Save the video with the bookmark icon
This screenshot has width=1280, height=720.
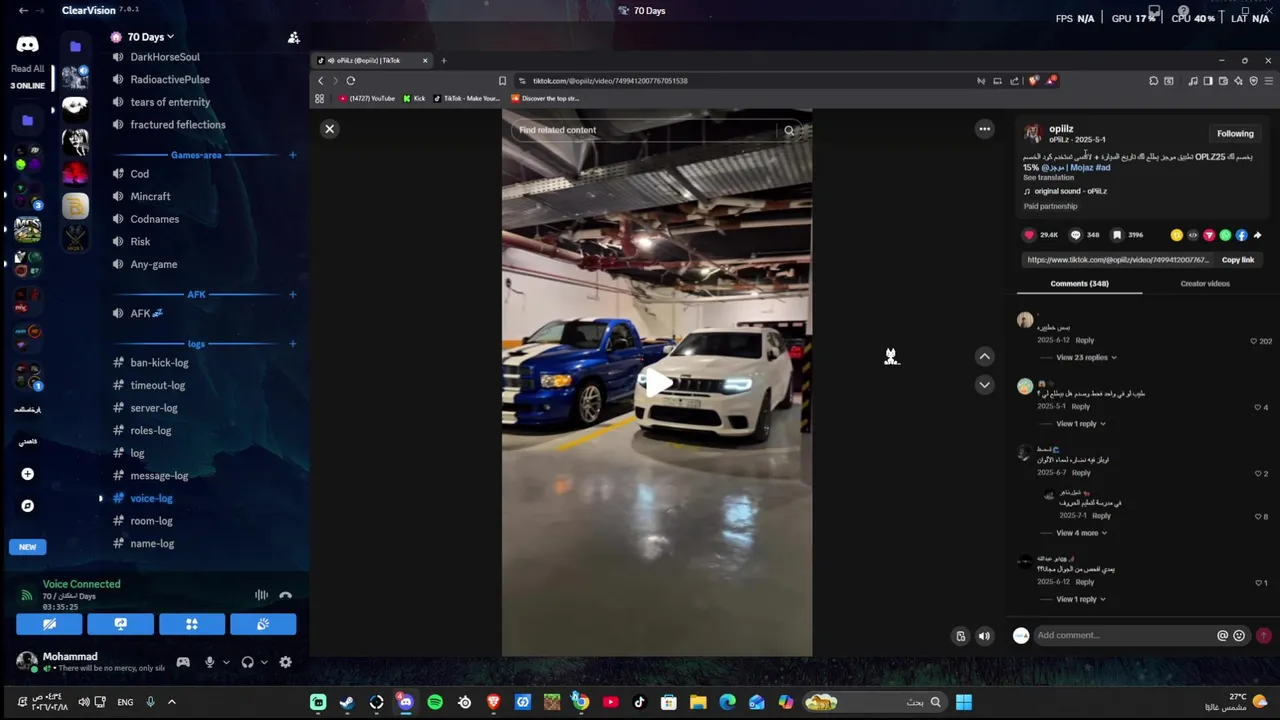pyautogui.click(x=1118, y=235)
